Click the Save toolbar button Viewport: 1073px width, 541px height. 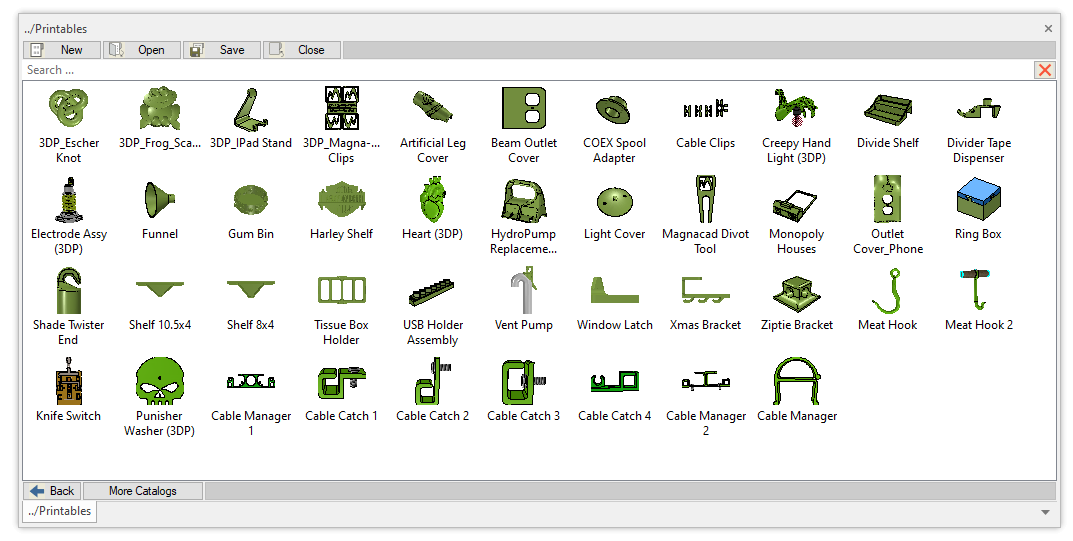click(x=222, y=50)
